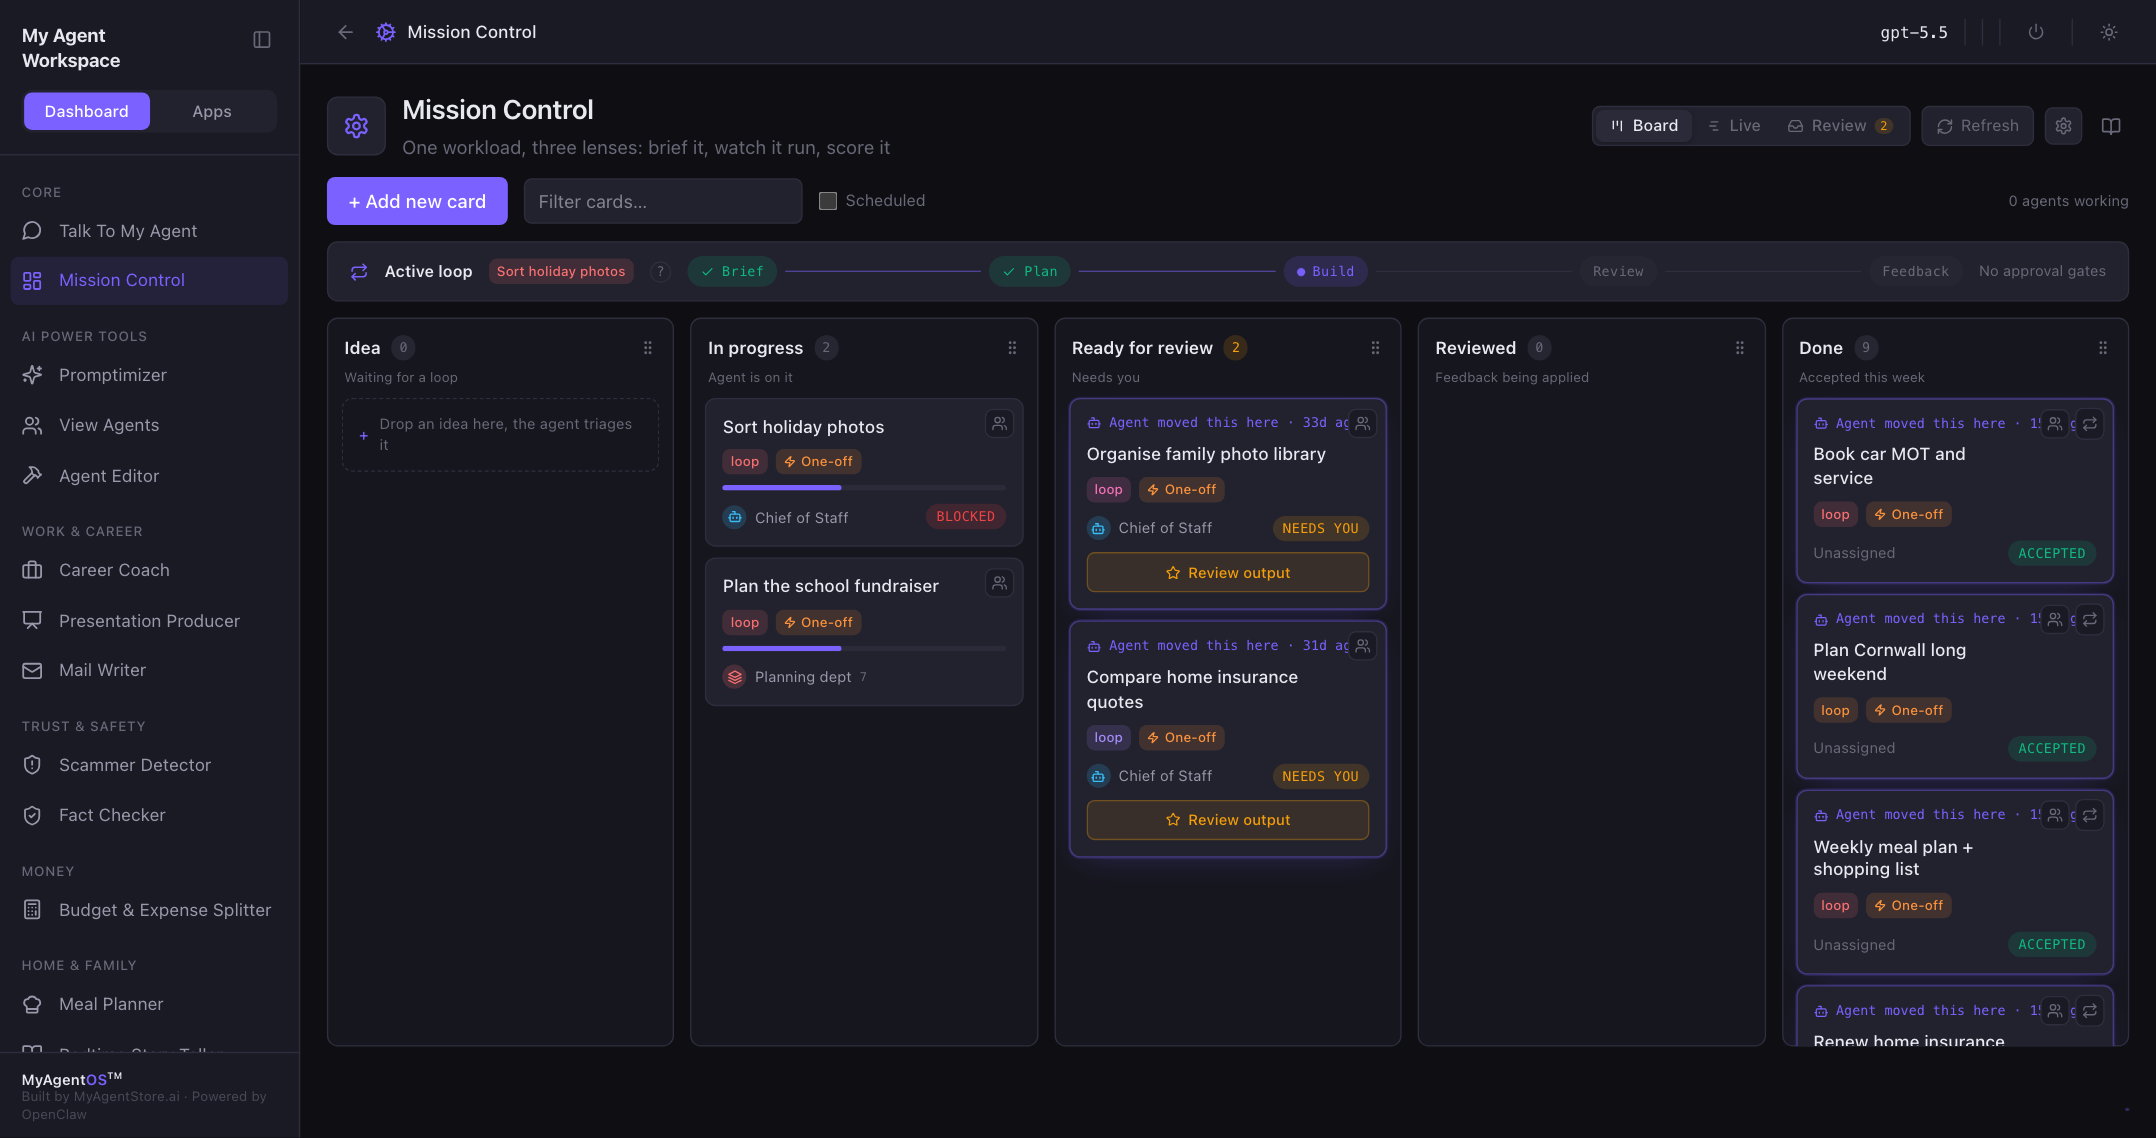Open View Agents page
The height and width of the screenshot is (1138, 2156).
tap(149, 425)
